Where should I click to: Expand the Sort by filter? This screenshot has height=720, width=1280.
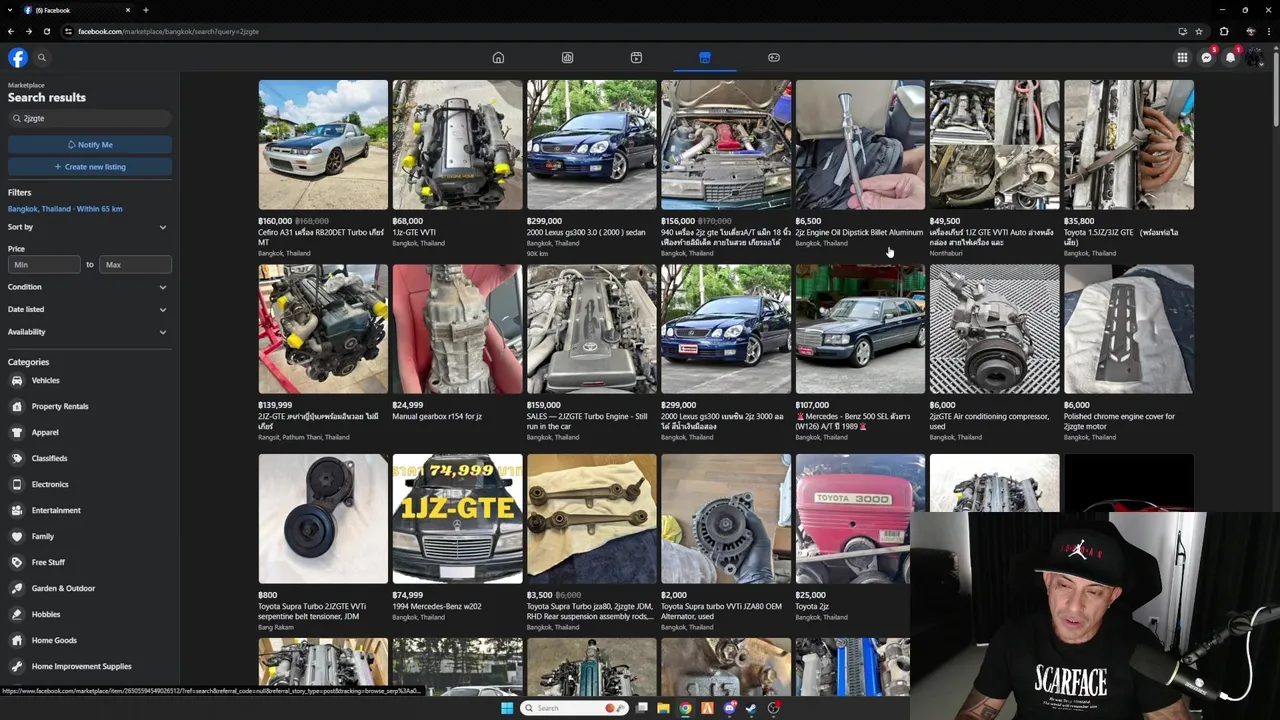[88, 227]
